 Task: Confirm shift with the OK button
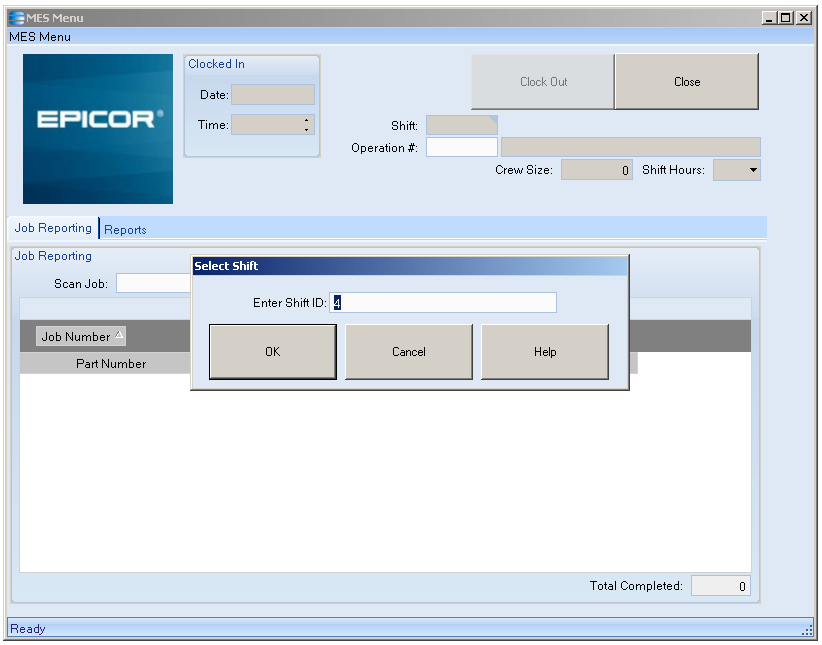point(273,351)
